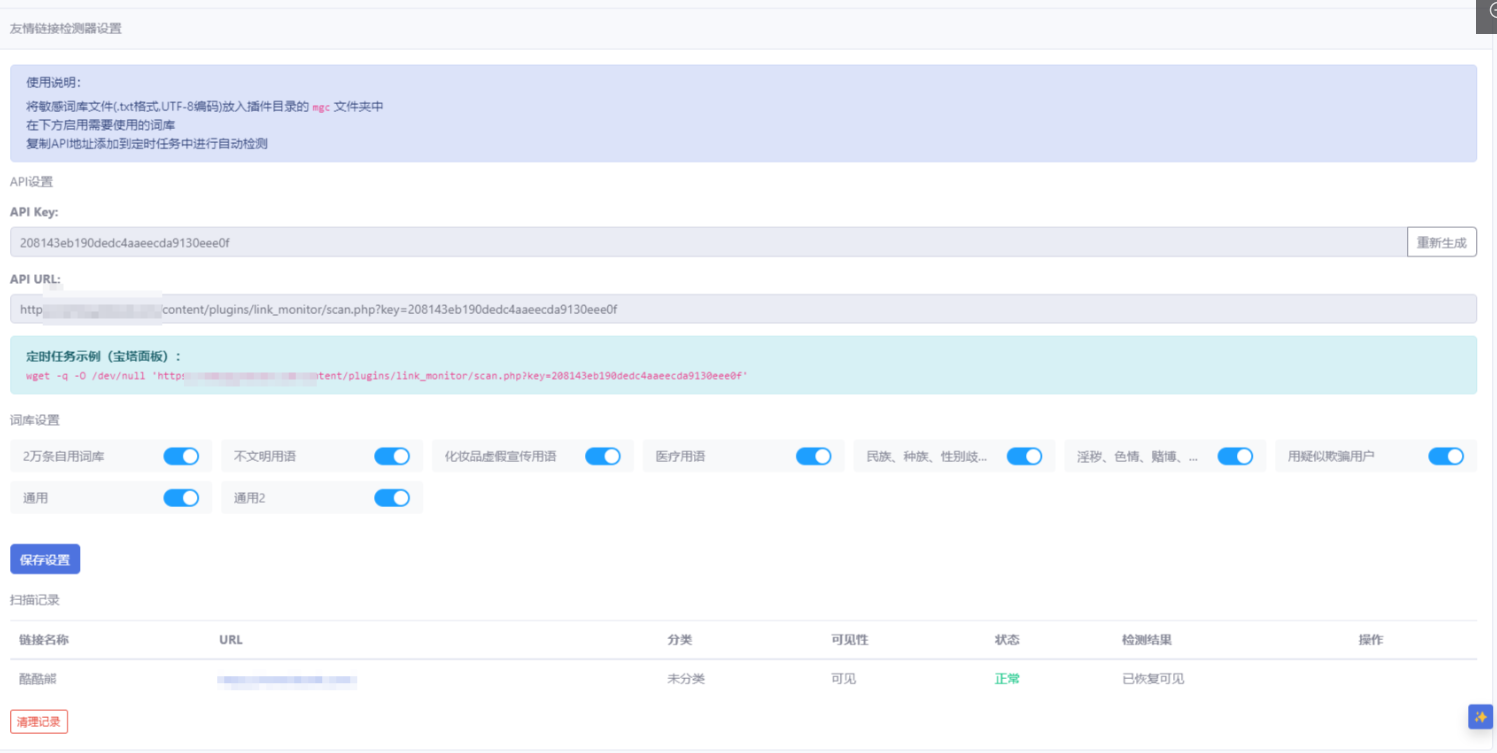Viewport: 1497px width, 753px height.
Task: Disable the 2万条自用词库 toggle
Action: 181,456
